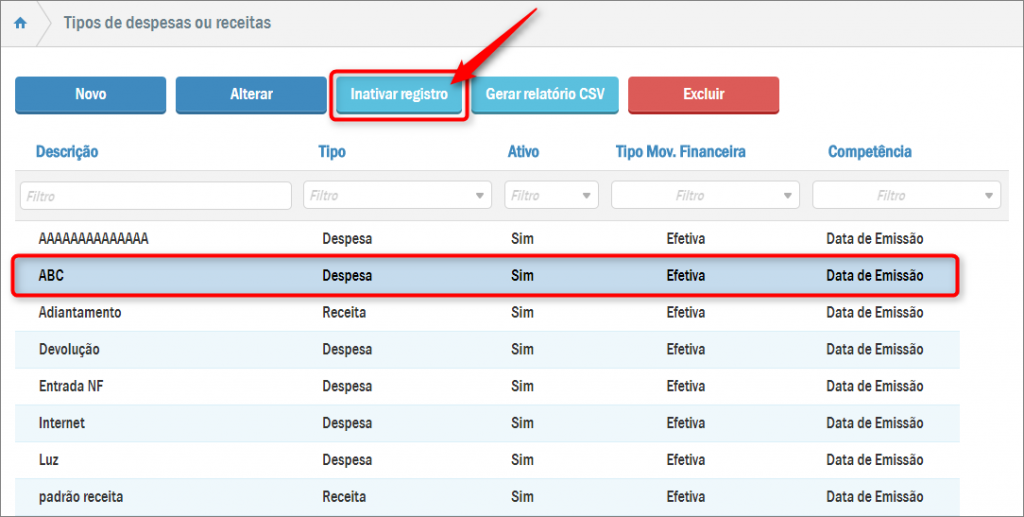
Task: Expand the Ativo filter dropdown
Action: point(551,196)
